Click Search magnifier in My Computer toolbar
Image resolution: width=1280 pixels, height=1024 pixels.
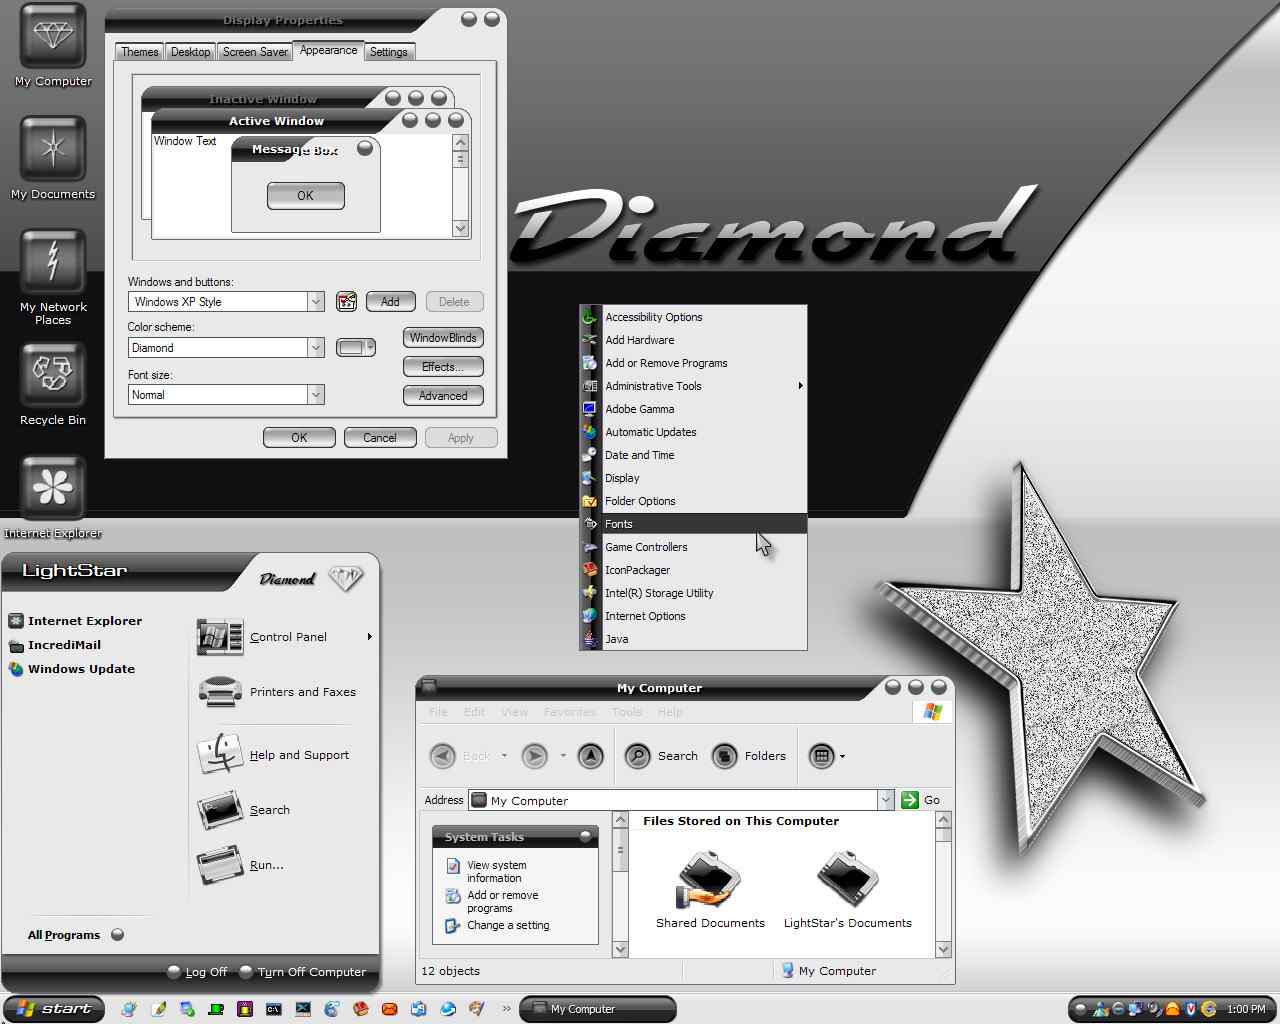638,756
